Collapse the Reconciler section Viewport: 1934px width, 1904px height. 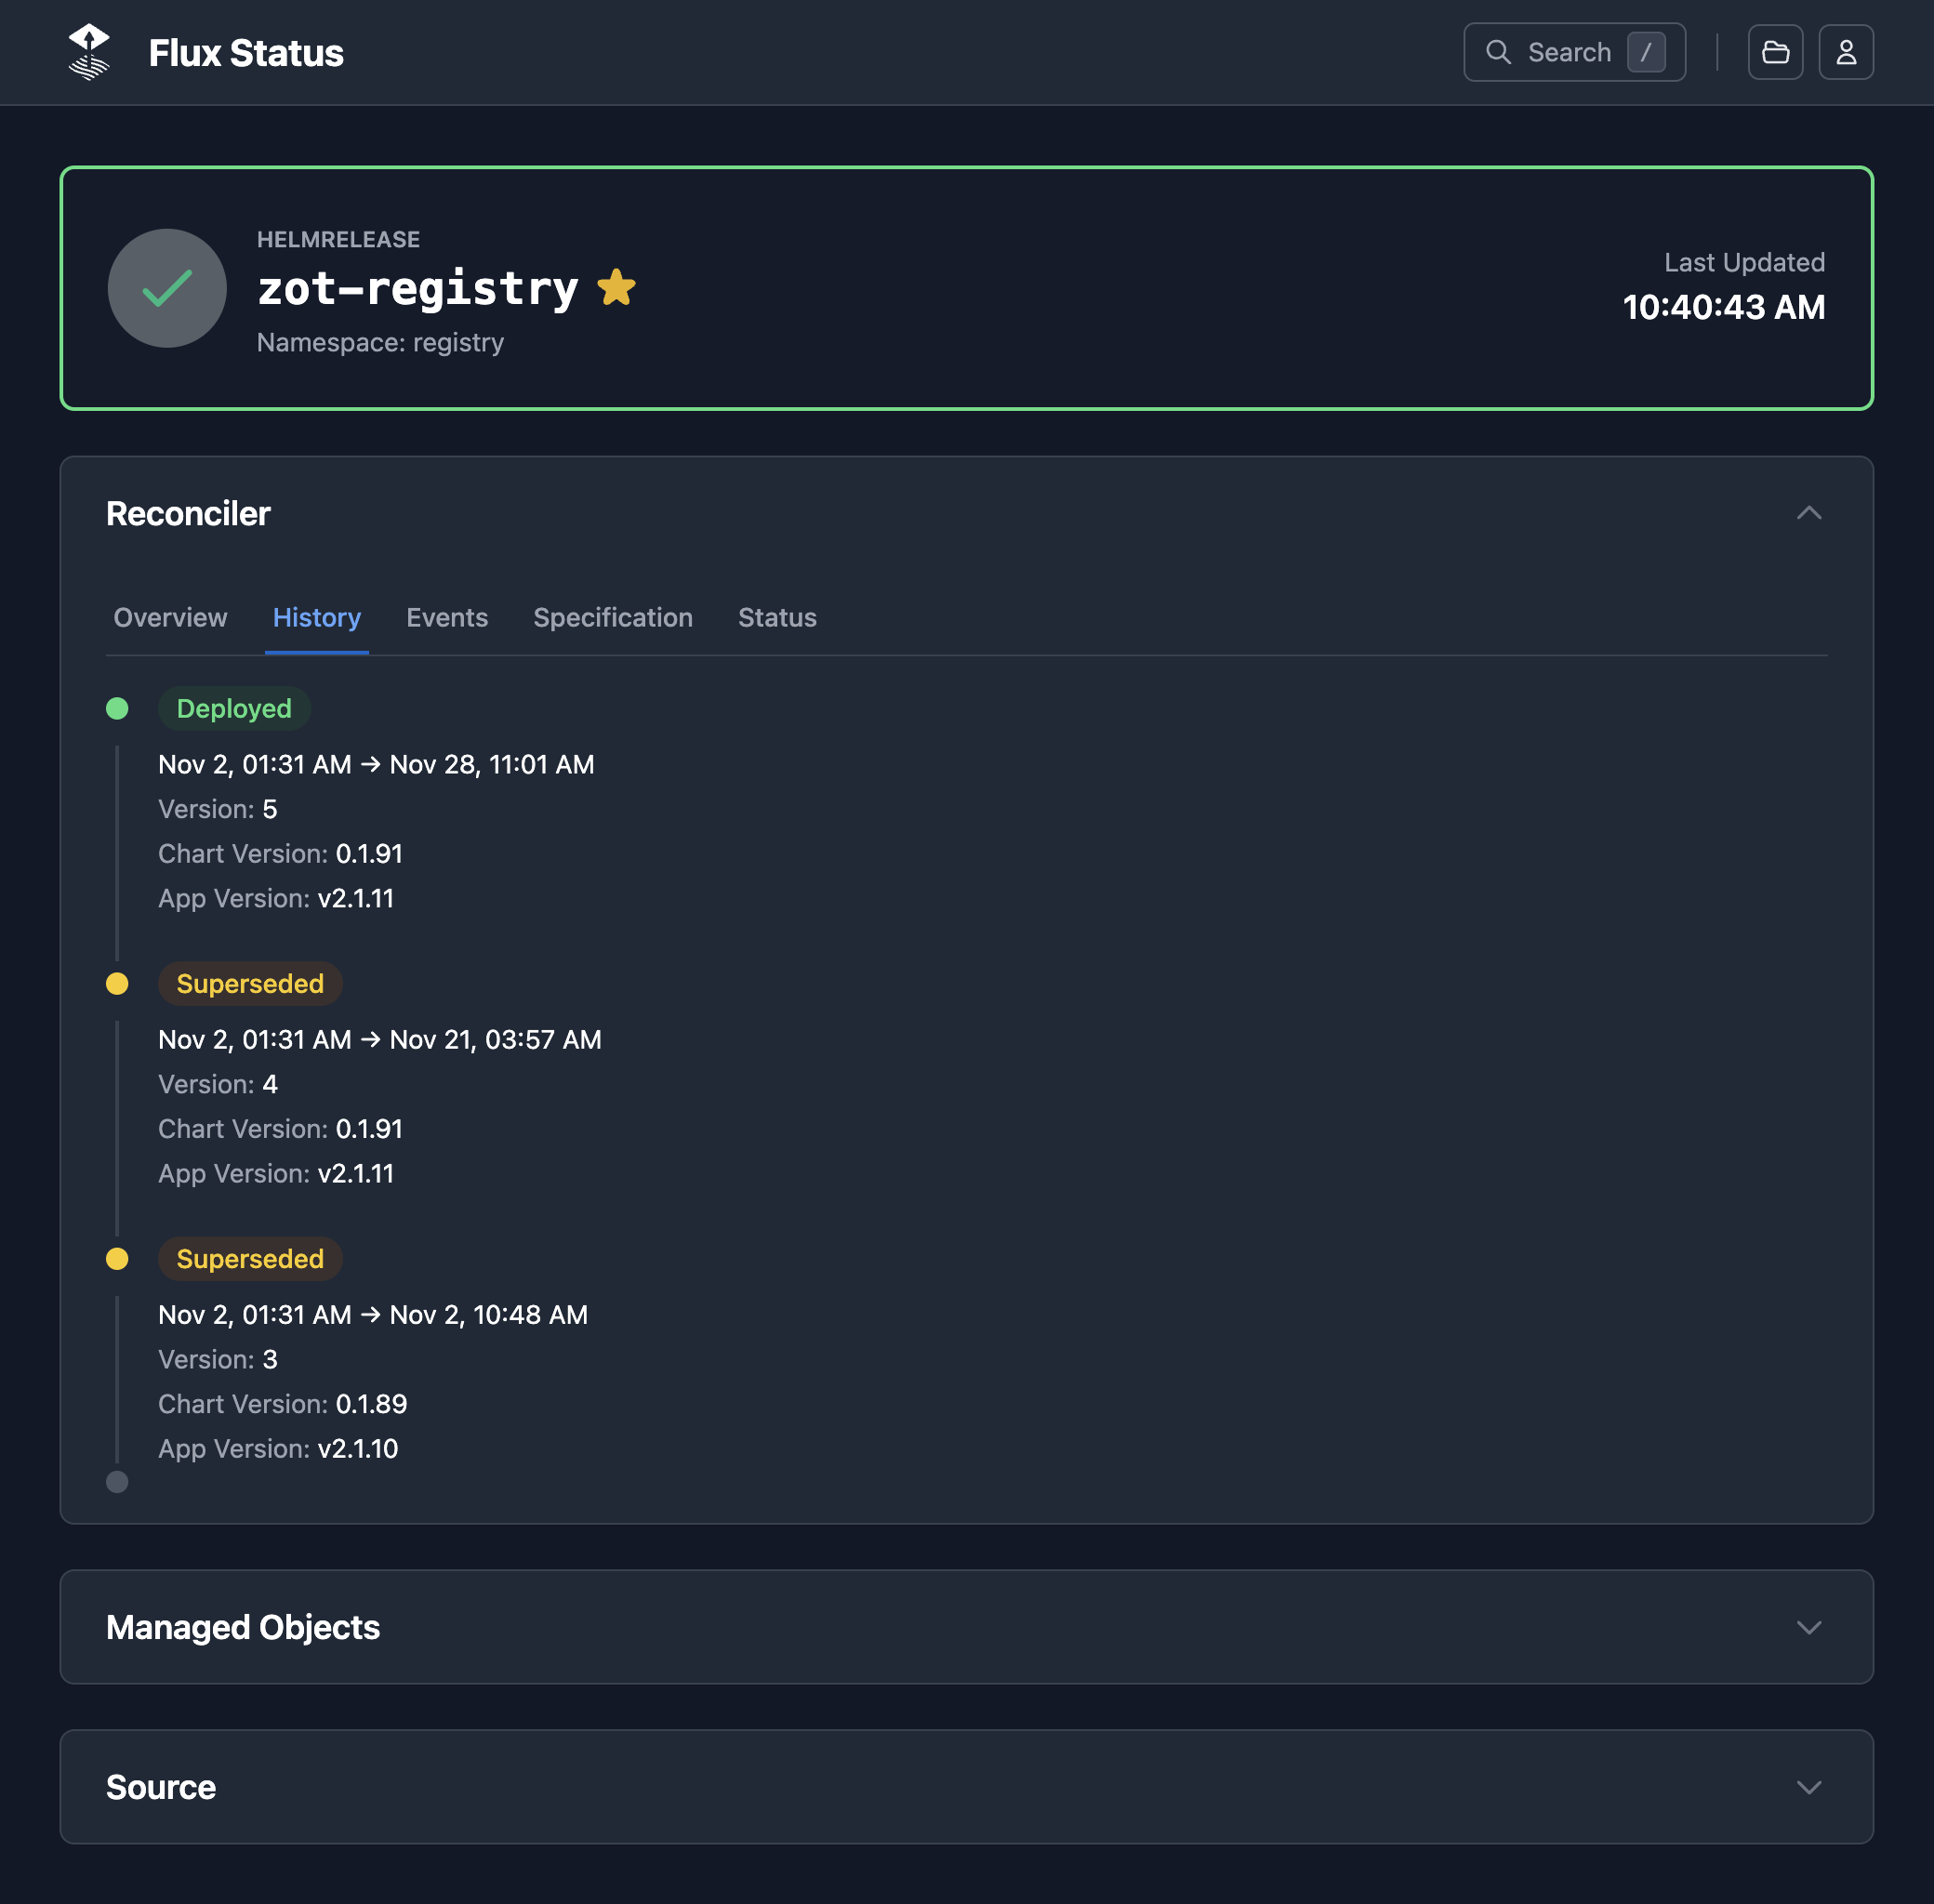1808,514
